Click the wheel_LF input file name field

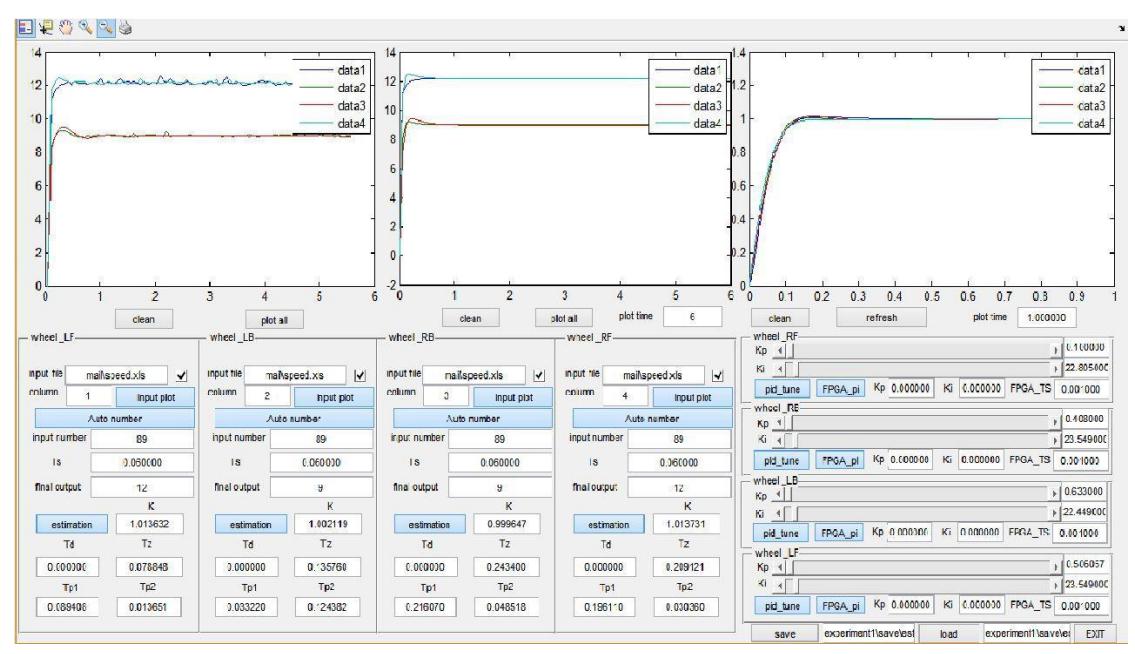pyautogui.click(x=117, y=375)
